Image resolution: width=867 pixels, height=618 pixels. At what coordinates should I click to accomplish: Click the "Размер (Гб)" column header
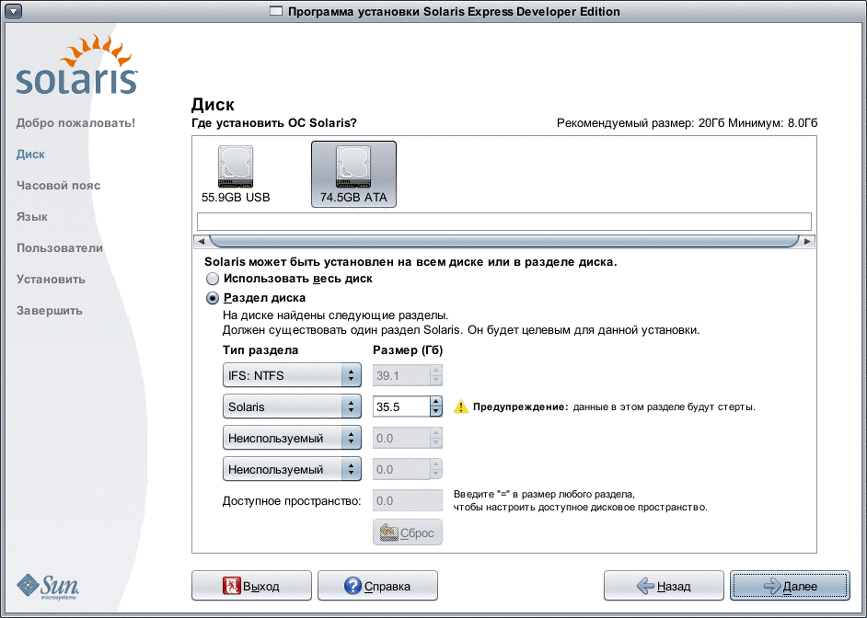click(x=408, y=350)
